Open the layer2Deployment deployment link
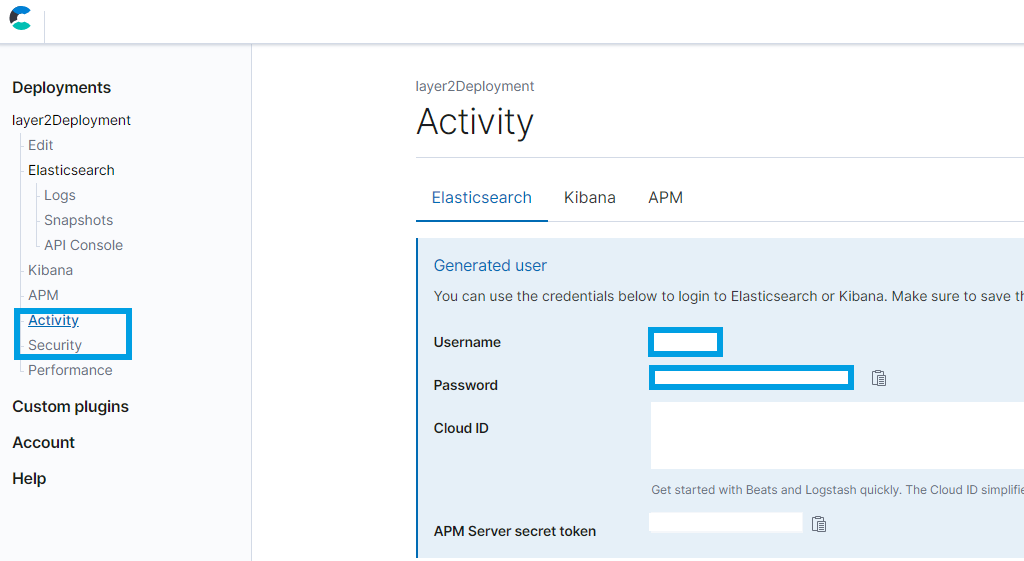This screenshot has width=1024, height=561. click(71, 120)
